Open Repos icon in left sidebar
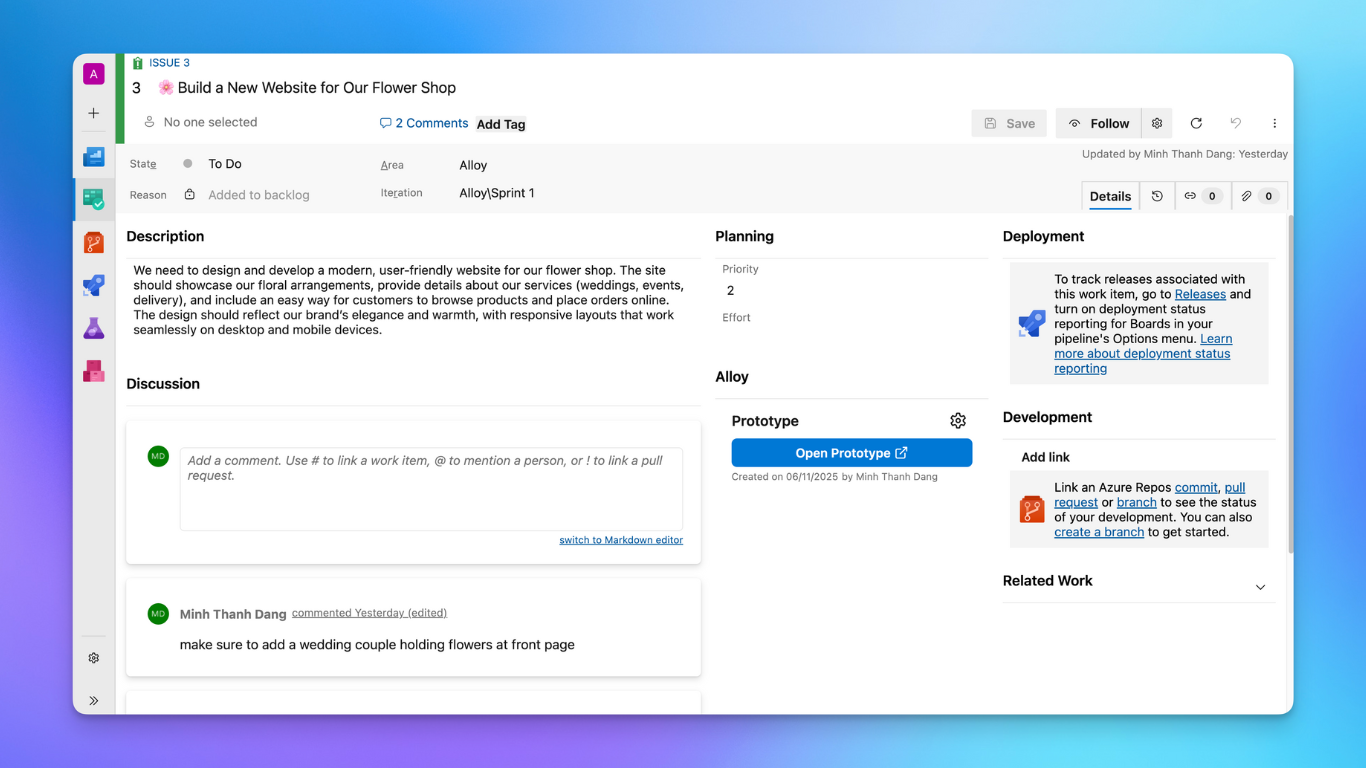This screenshot has height=768, width=1366. (94, 242)
